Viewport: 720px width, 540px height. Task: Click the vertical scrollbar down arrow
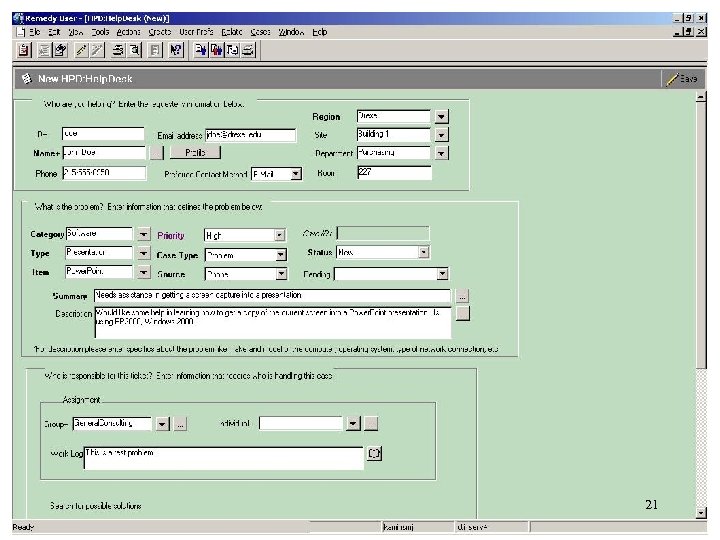pyautogui.click(x=701, y=513)
